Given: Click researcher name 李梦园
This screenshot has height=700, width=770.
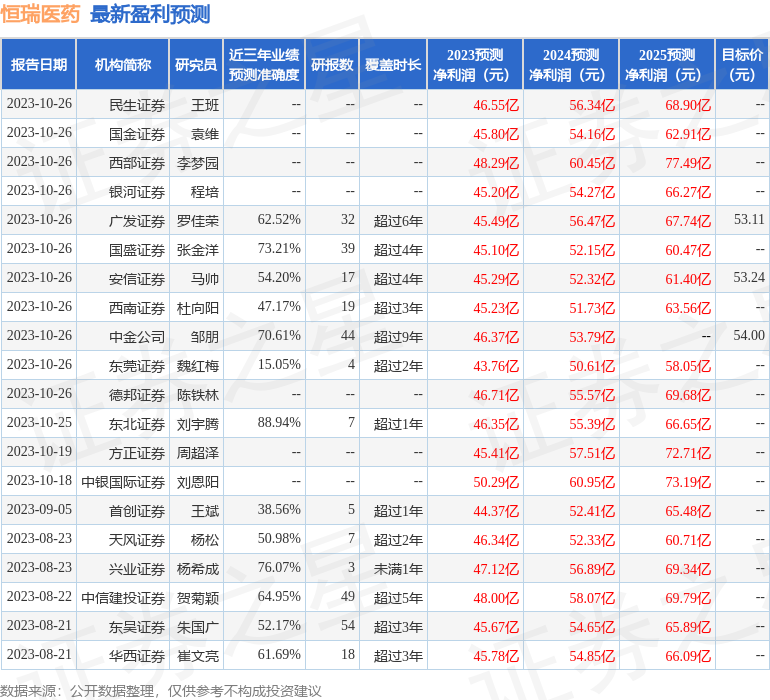Looking at the screenshot, I should [x=198, y=163].
